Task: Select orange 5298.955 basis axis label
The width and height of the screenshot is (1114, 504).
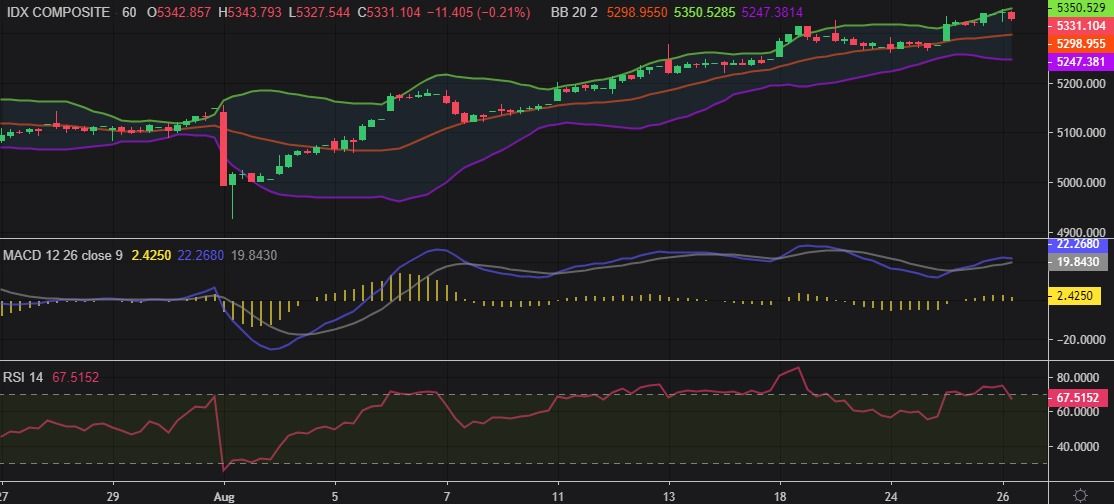Action: [1081, 44]
